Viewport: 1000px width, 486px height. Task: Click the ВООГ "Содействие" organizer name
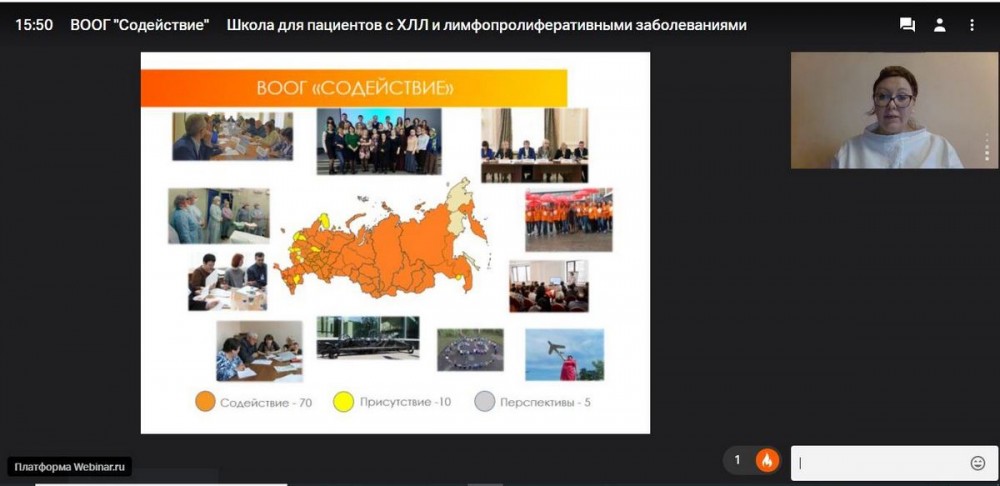(140, 26)
